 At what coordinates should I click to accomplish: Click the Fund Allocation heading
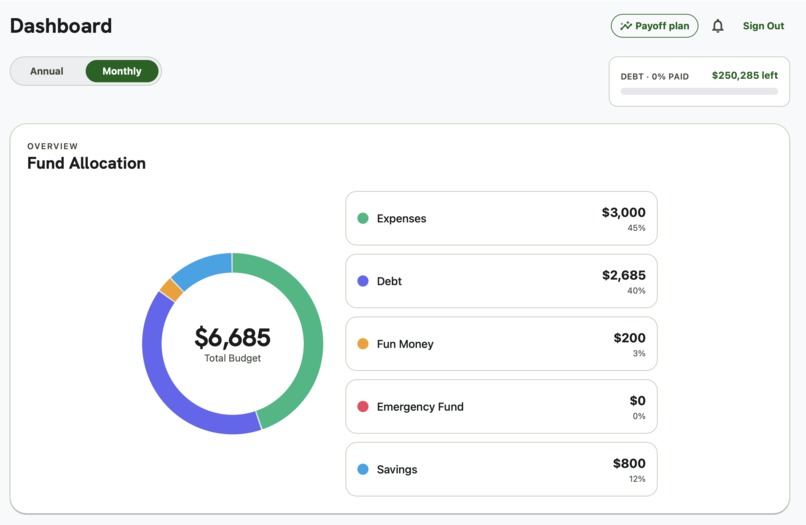click(86, 163)
